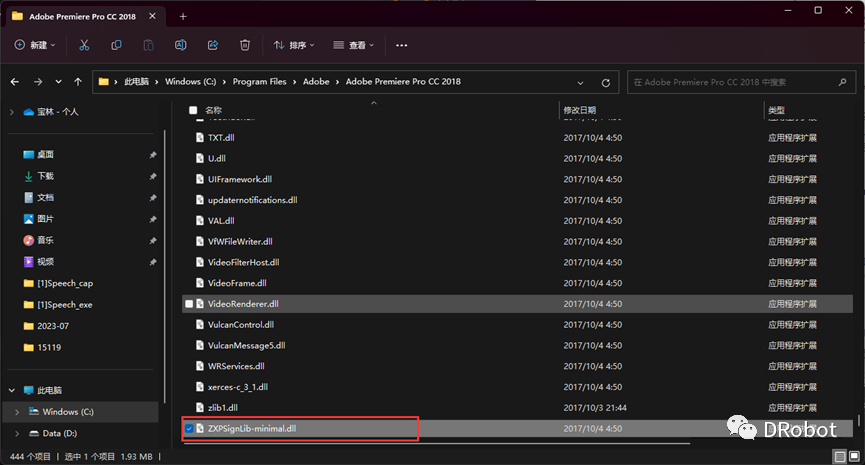The width and height of the screenshot is (865, 465).
Task: Go back with the left arrow
Action: tap(15, 82)
